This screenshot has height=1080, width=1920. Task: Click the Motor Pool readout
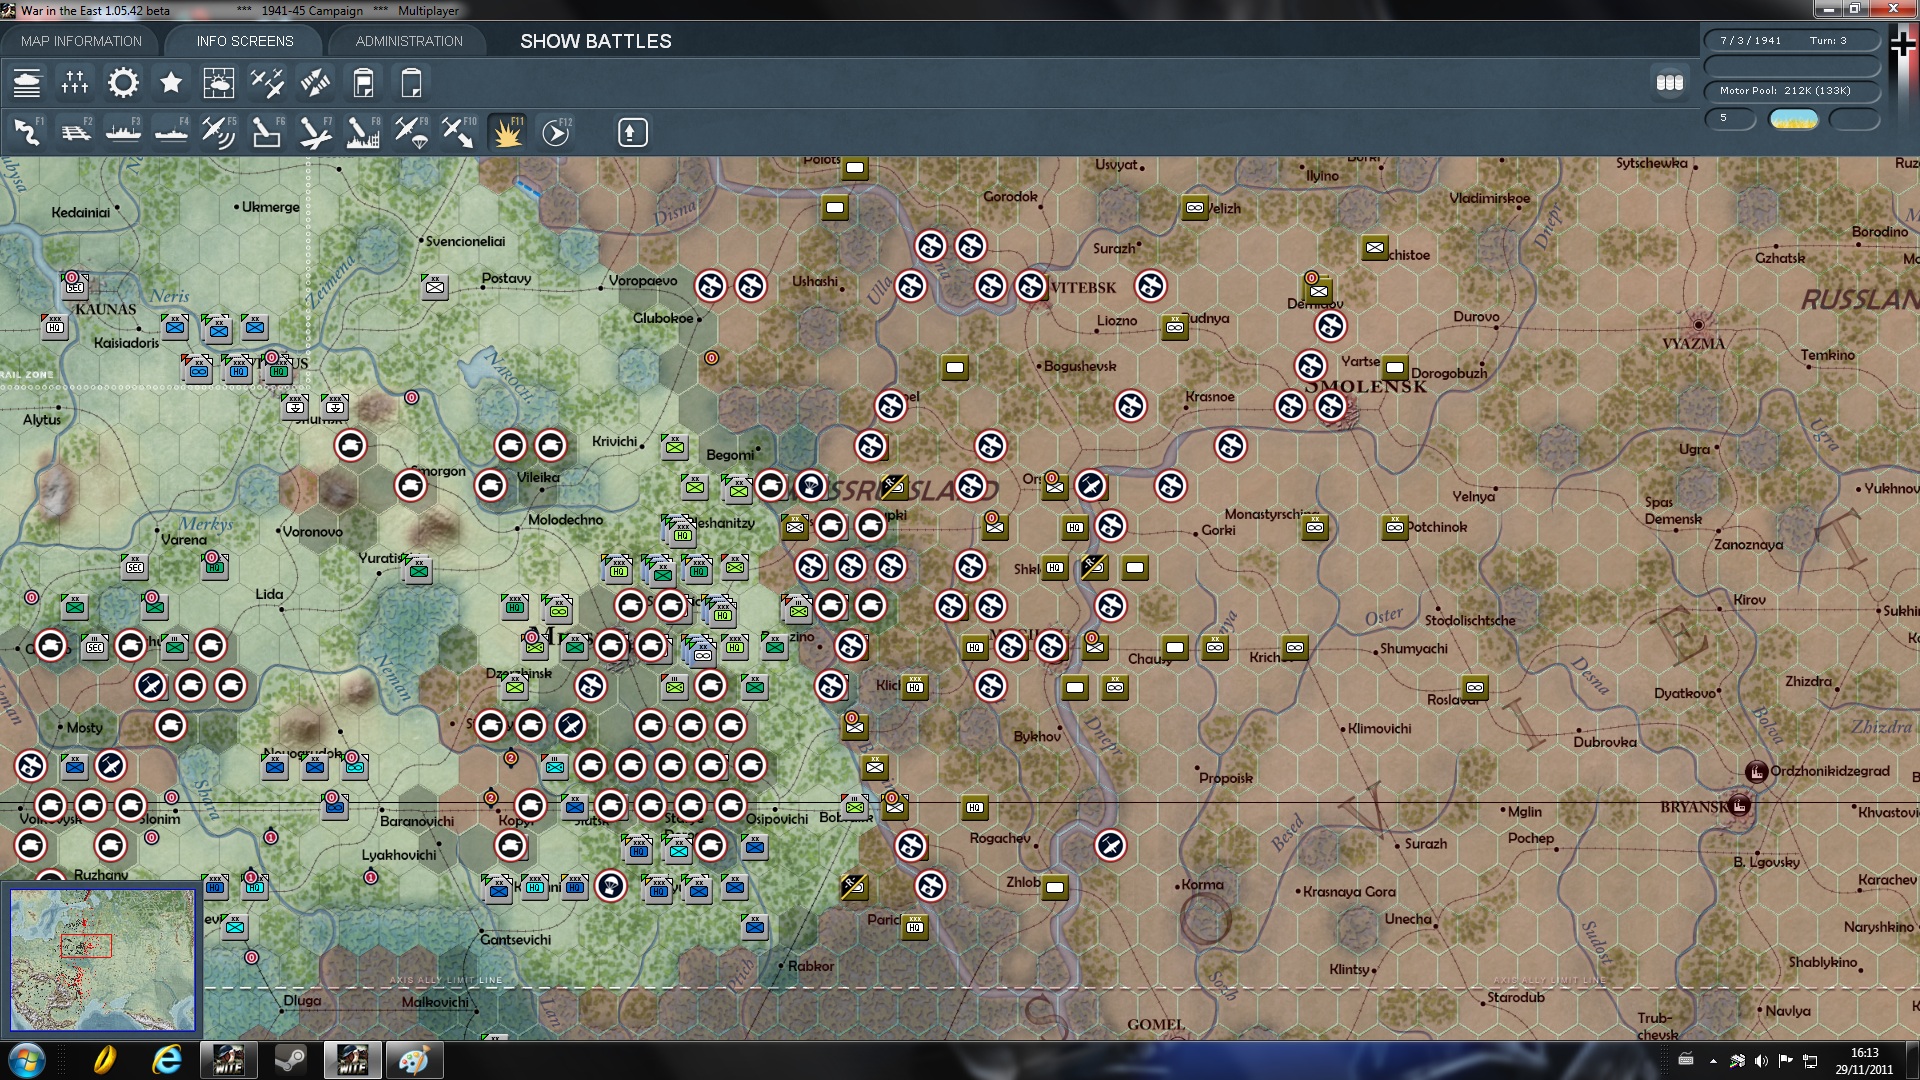point(1792,91)
